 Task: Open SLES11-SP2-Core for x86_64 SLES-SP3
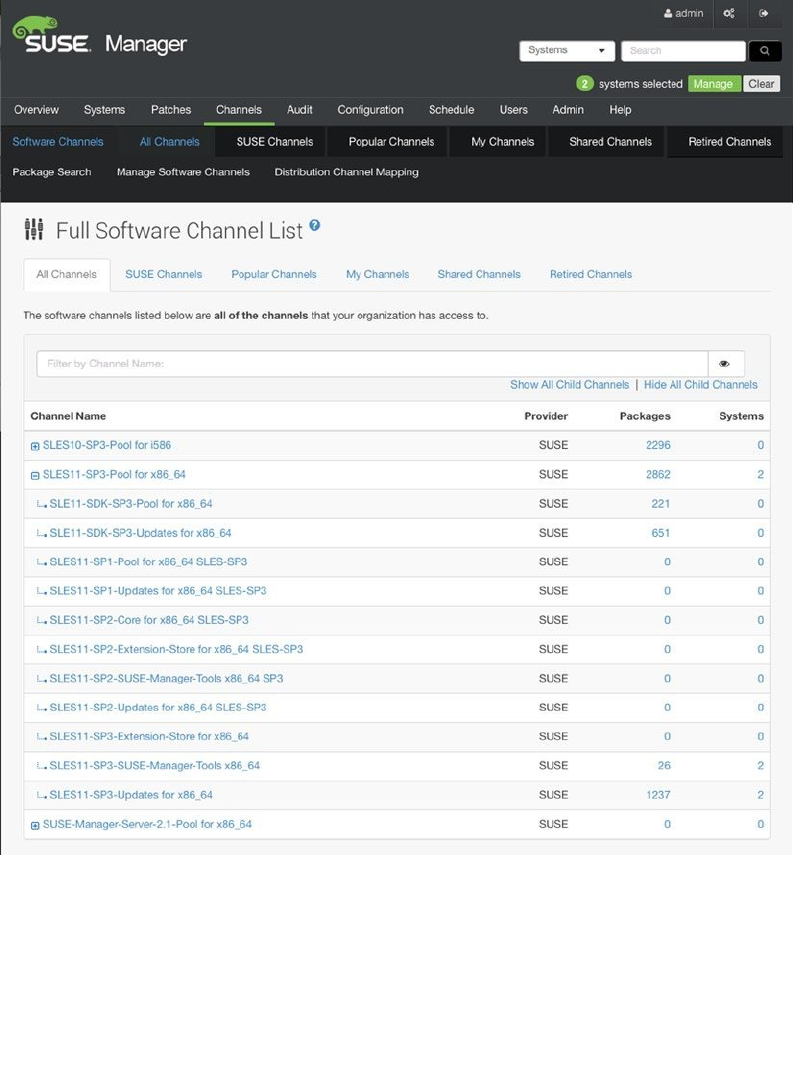pyautogui.click(x=149, y=620)
